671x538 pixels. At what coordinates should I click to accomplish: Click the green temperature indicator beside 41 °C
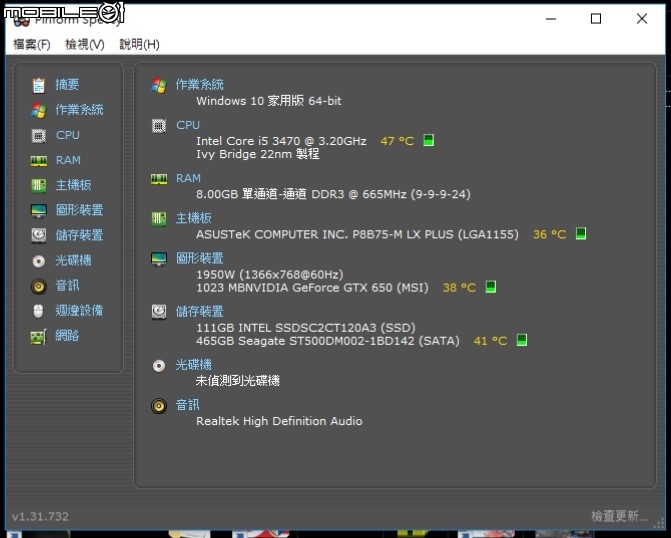click(x=522, y=340)
